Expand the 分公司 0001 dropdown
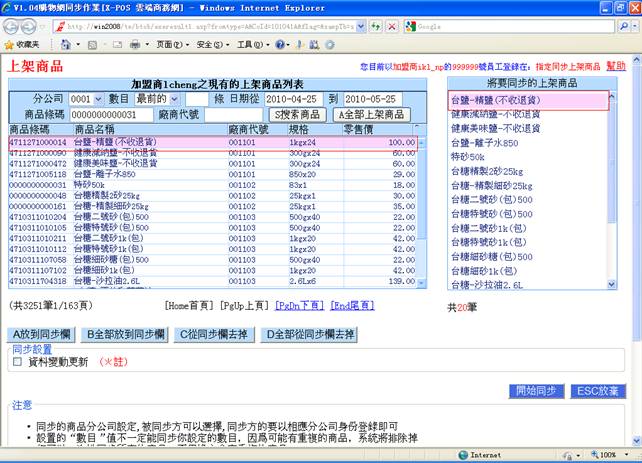This screenshot has height=463, width=642. 87,100
